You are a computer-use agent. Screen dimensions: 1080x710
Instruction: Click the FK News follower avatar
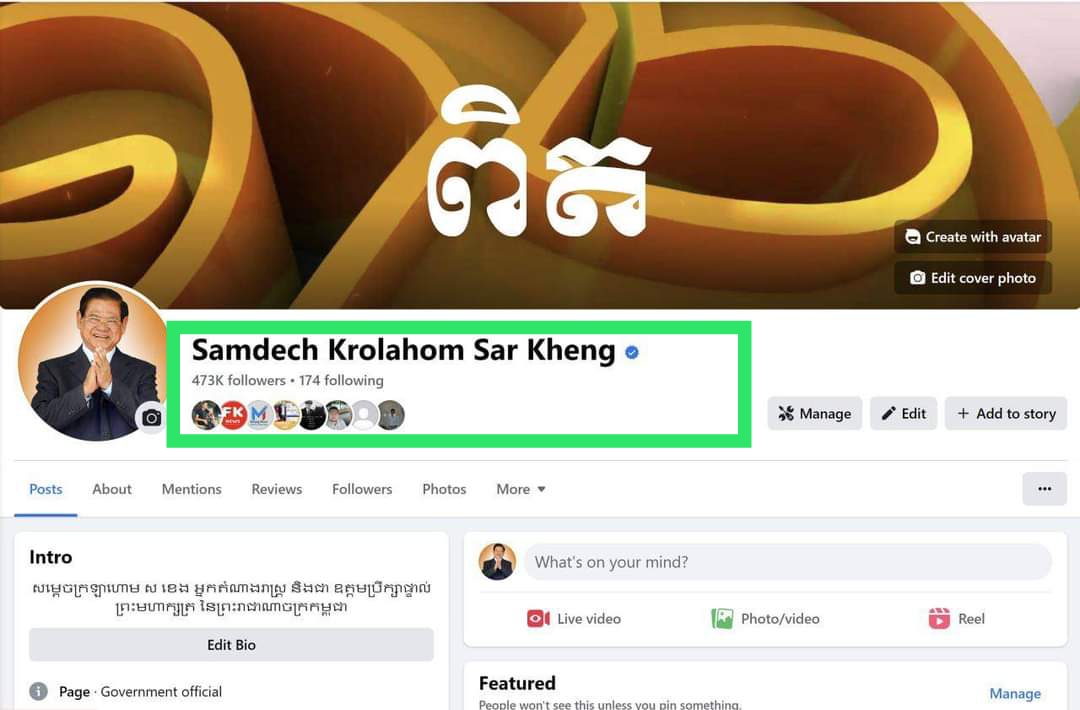[x=233, y=415]
